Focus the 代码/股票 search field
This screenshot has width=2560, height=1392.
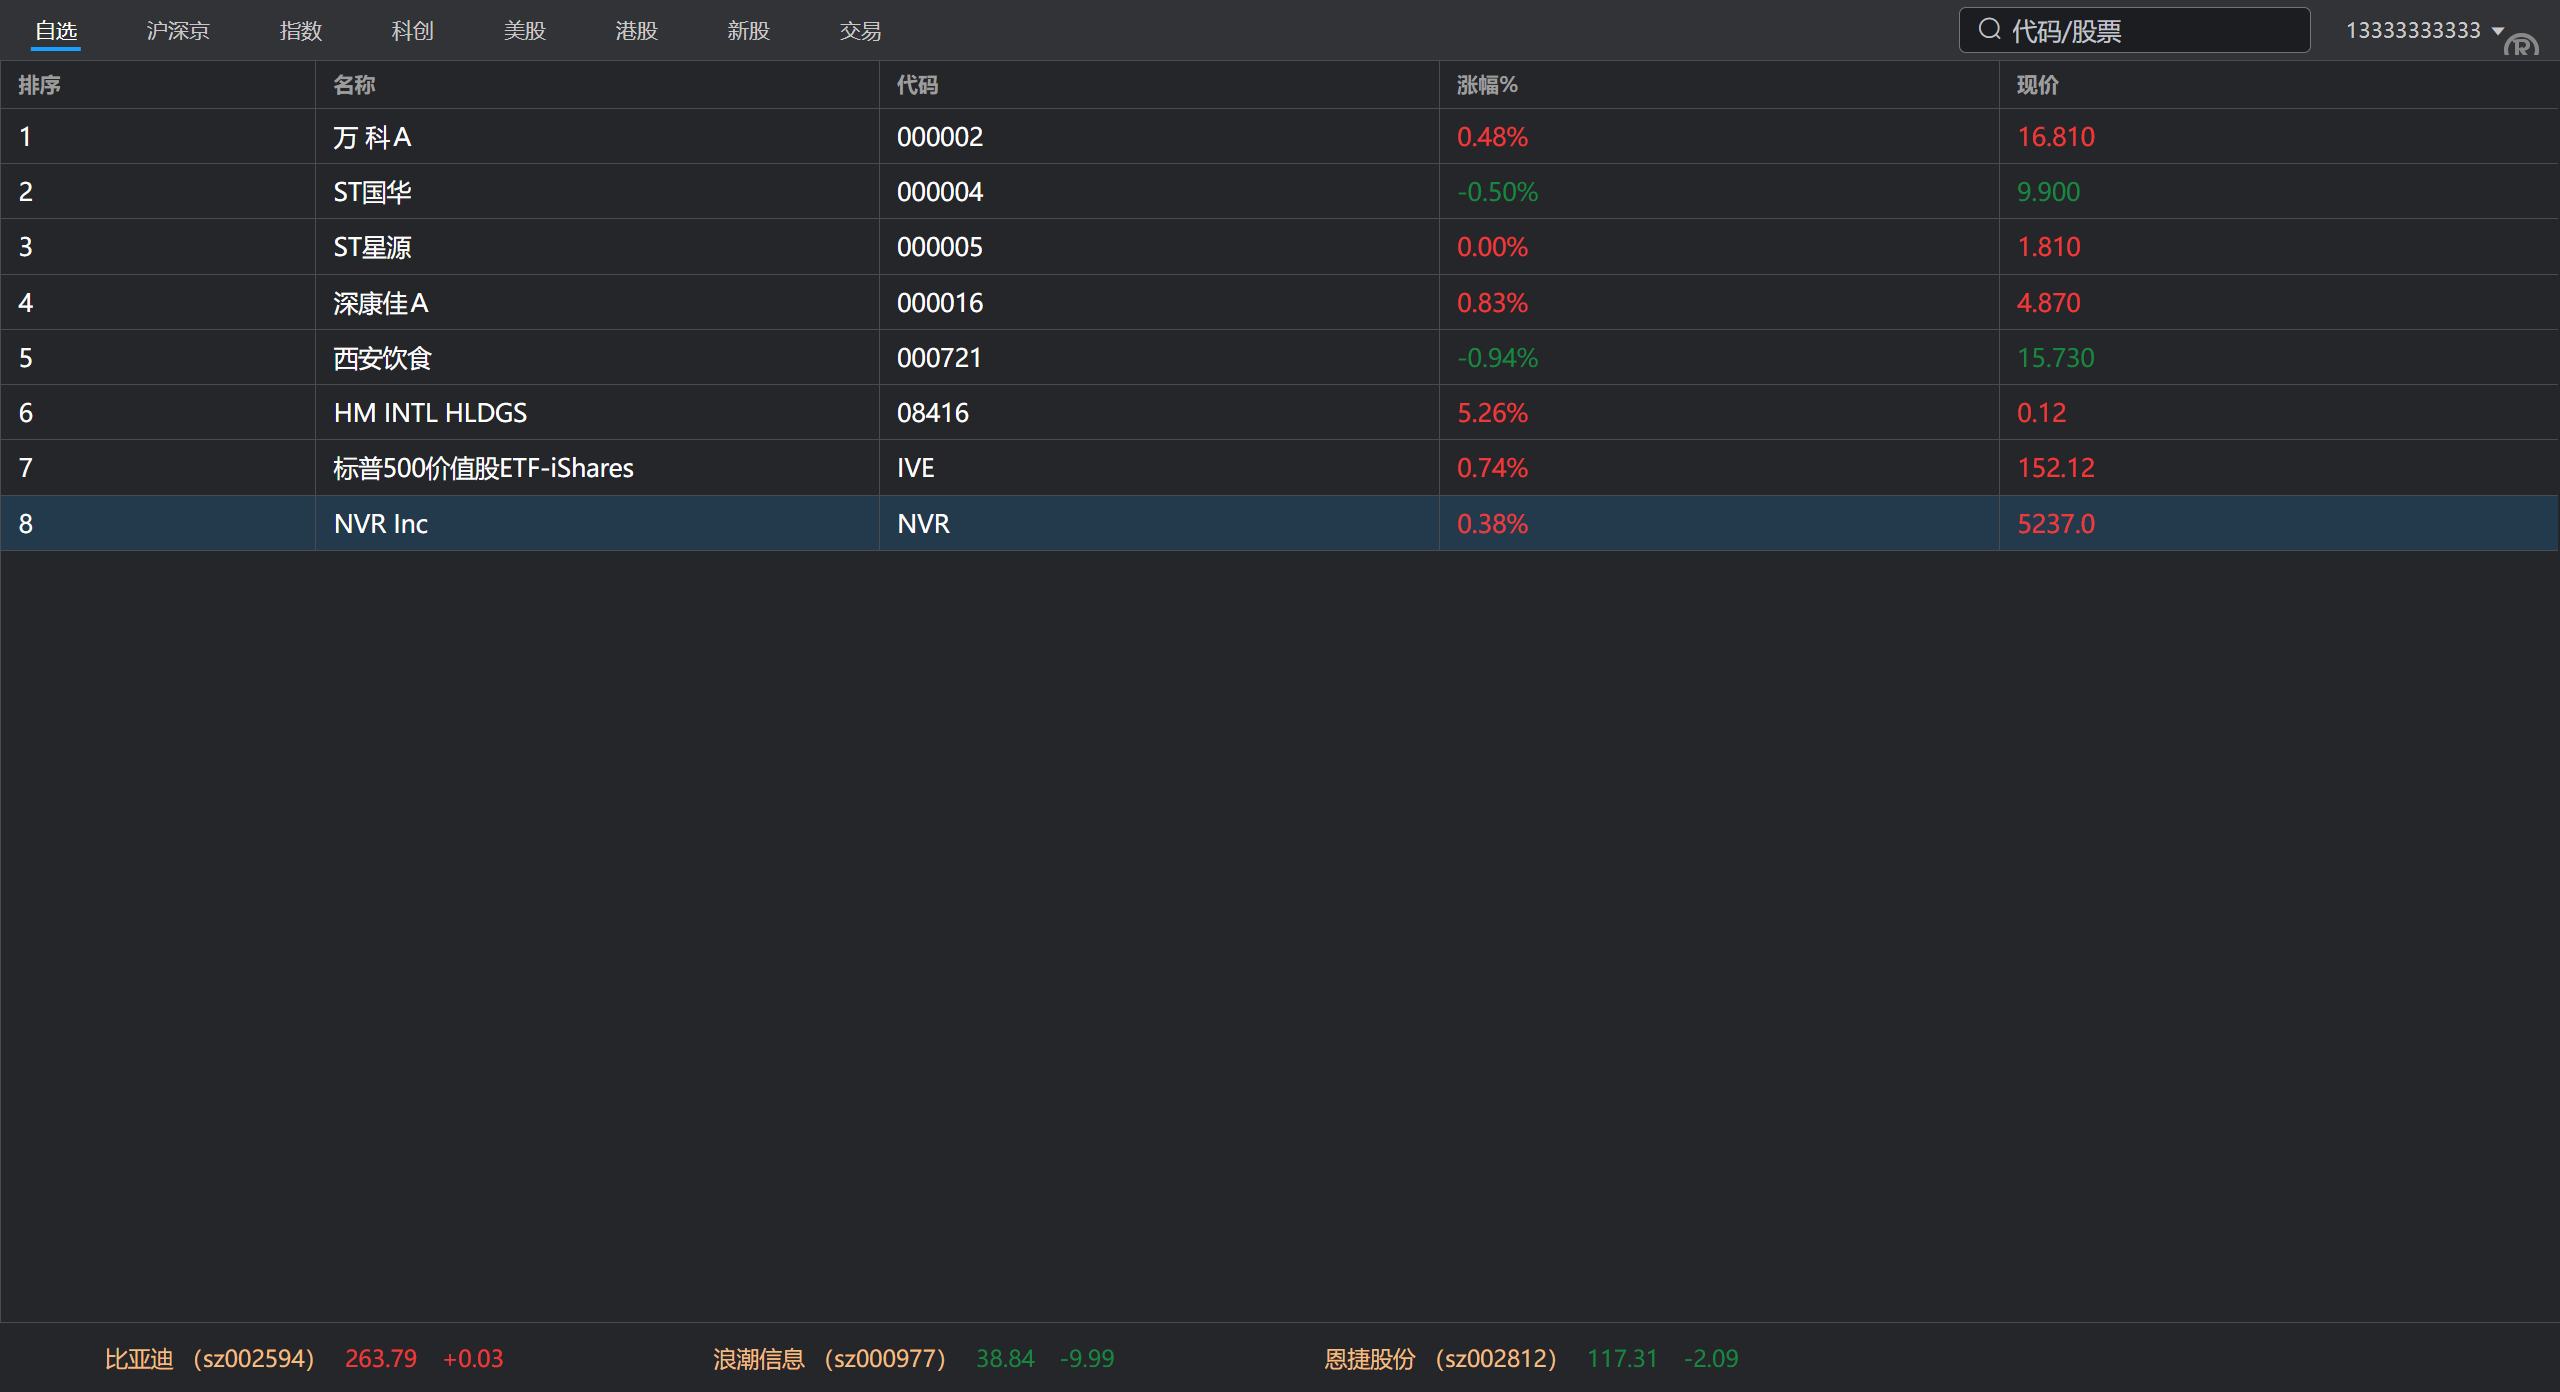[x=2150, y=31]
